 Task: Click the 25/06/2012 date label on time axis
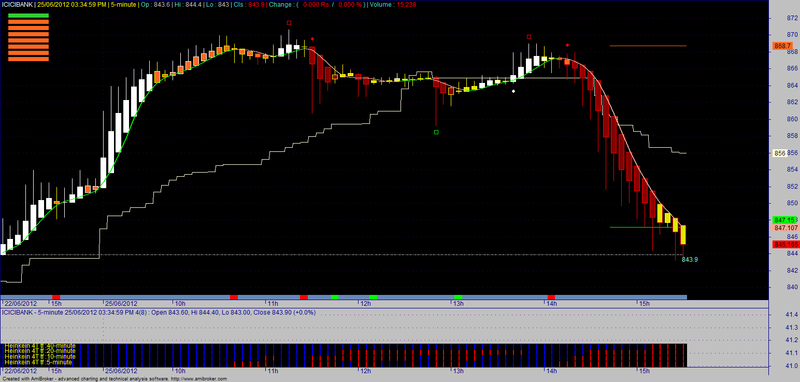coord(121,303)
